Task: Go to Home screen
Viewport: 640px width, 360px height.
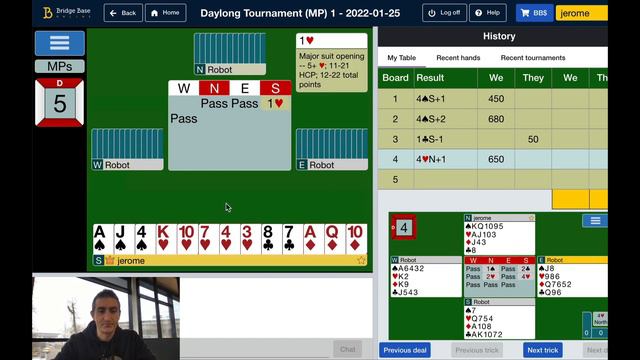Action: (x=166, y=13)
